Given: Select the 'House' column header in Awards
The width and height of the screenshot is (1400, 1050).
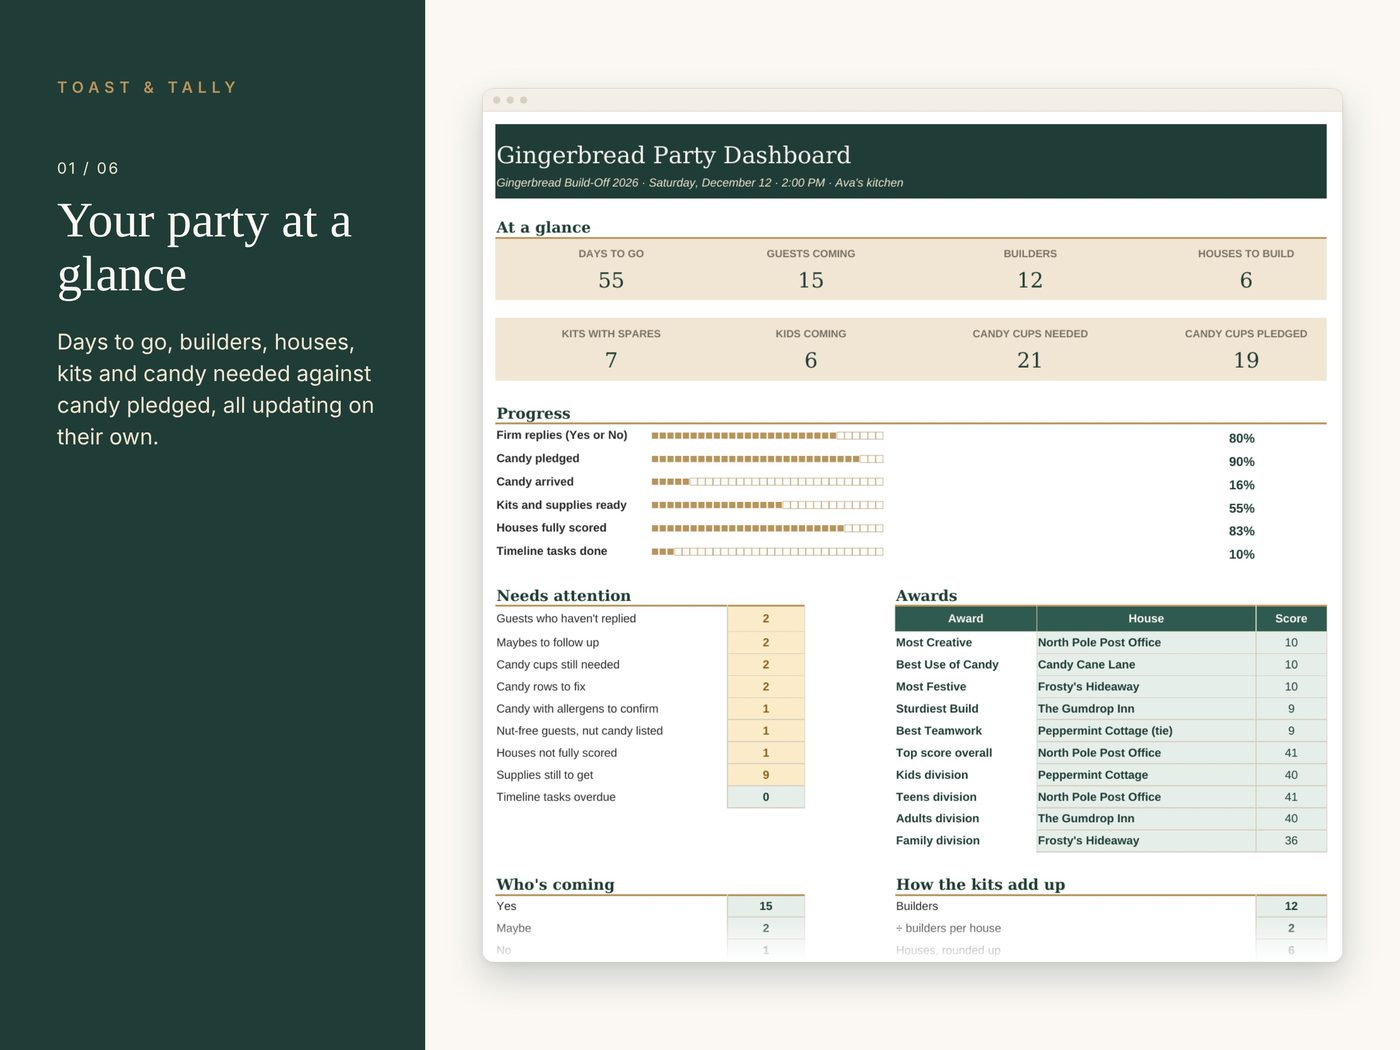Looking at the screenshot, I should click(1146, 619).
